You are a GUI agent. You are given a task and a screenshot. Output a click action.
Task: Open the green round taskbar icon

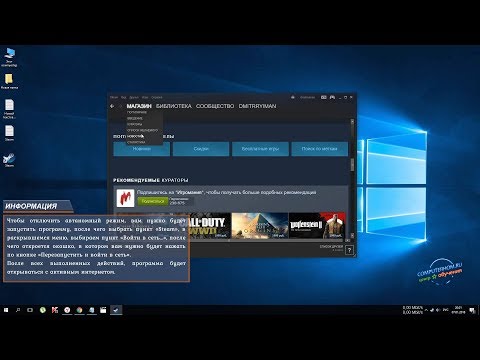click(x=43, y=310)
